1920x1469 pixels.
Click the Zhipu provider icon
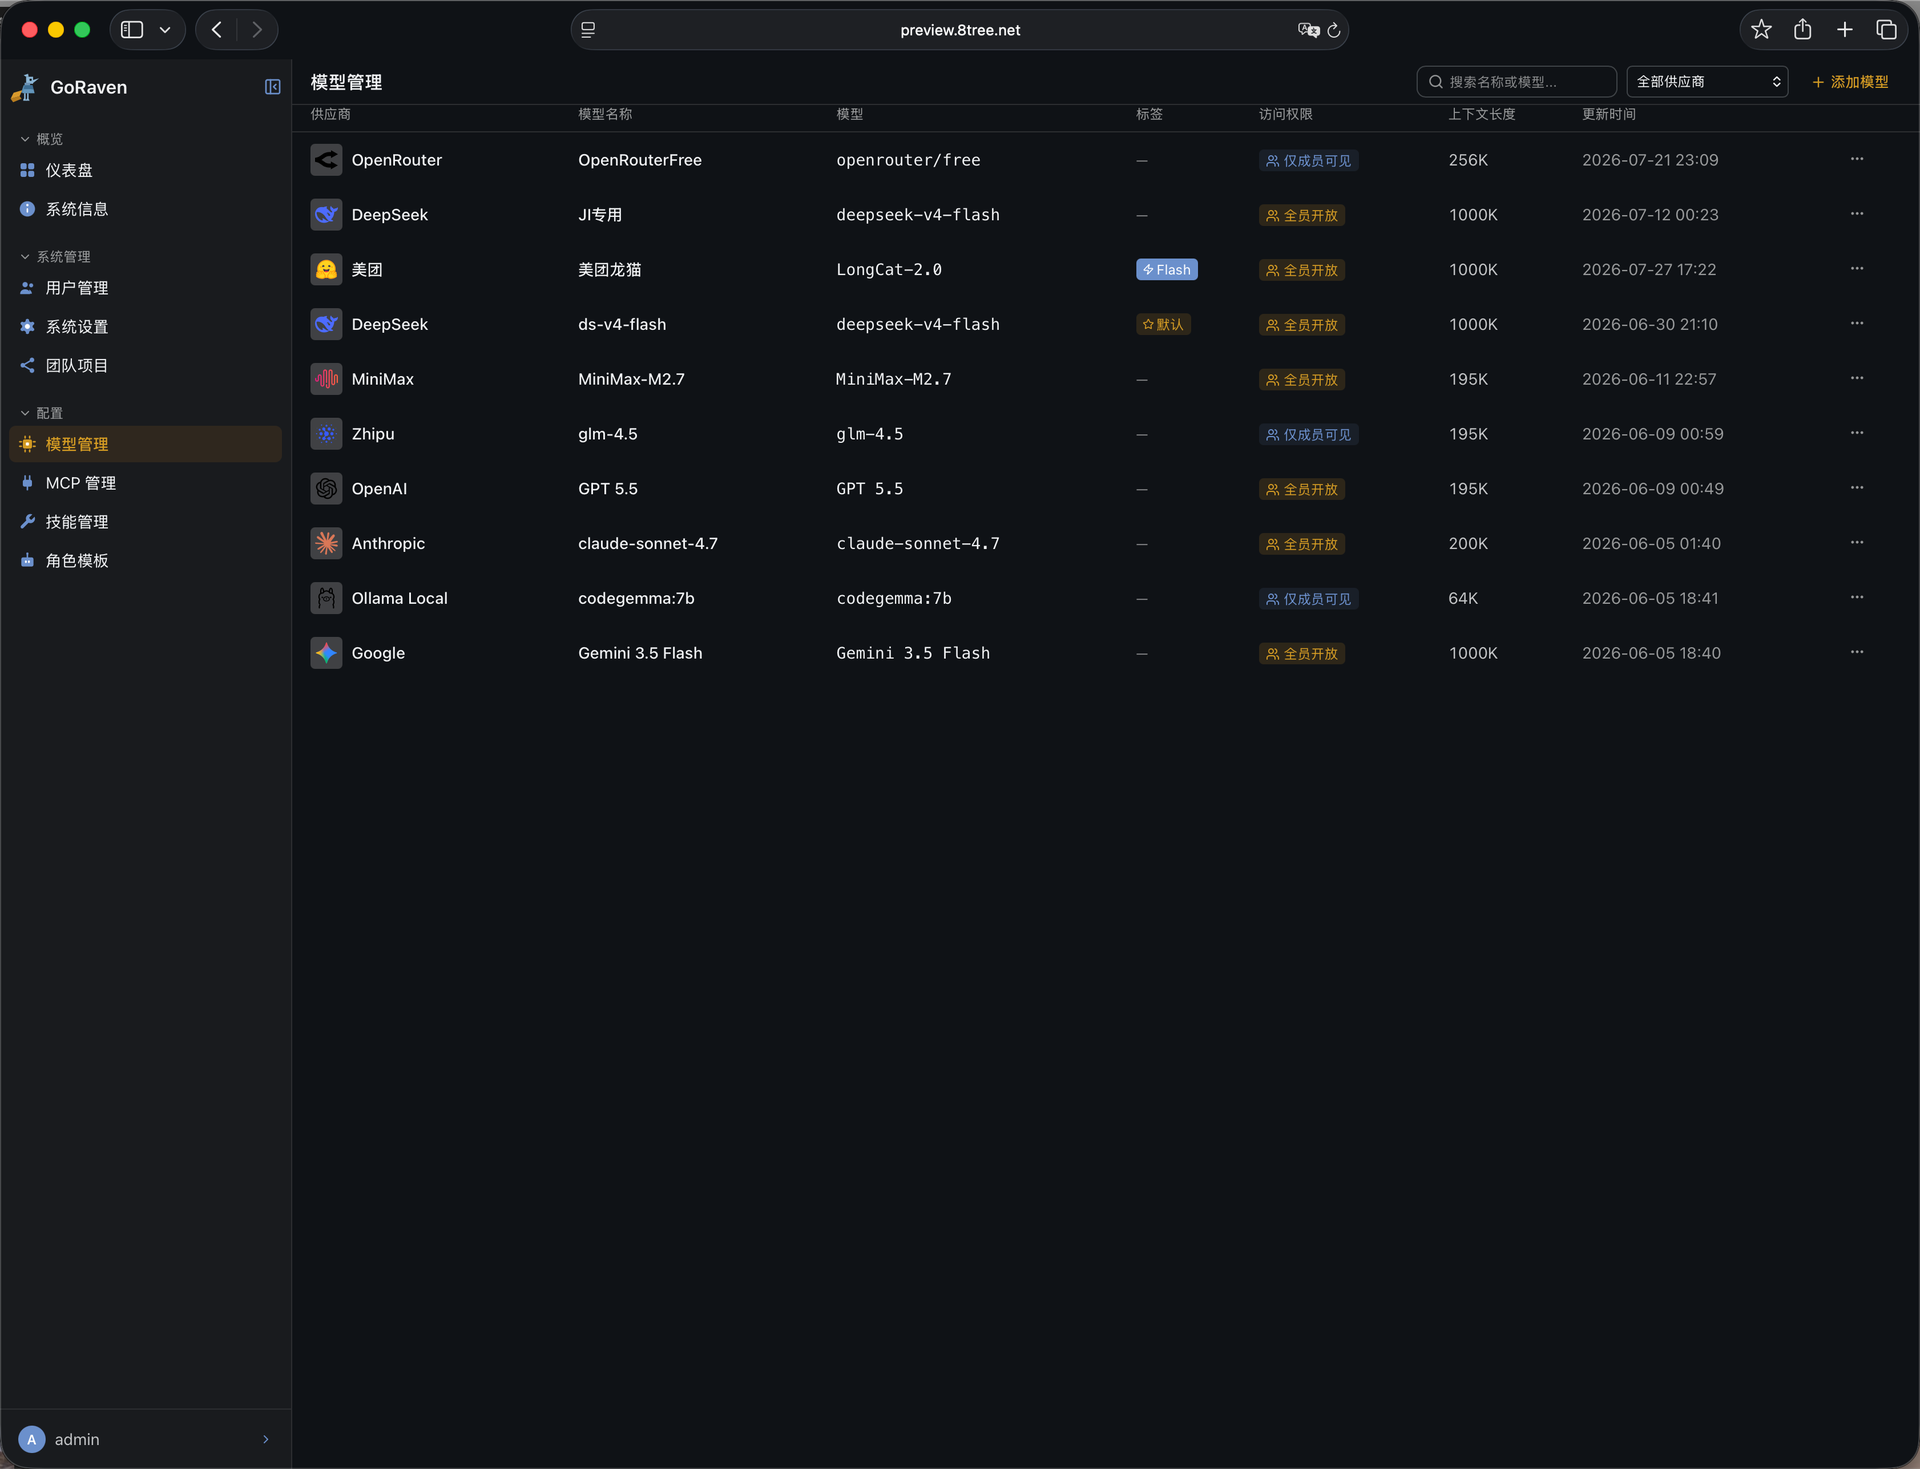[326, 434]
